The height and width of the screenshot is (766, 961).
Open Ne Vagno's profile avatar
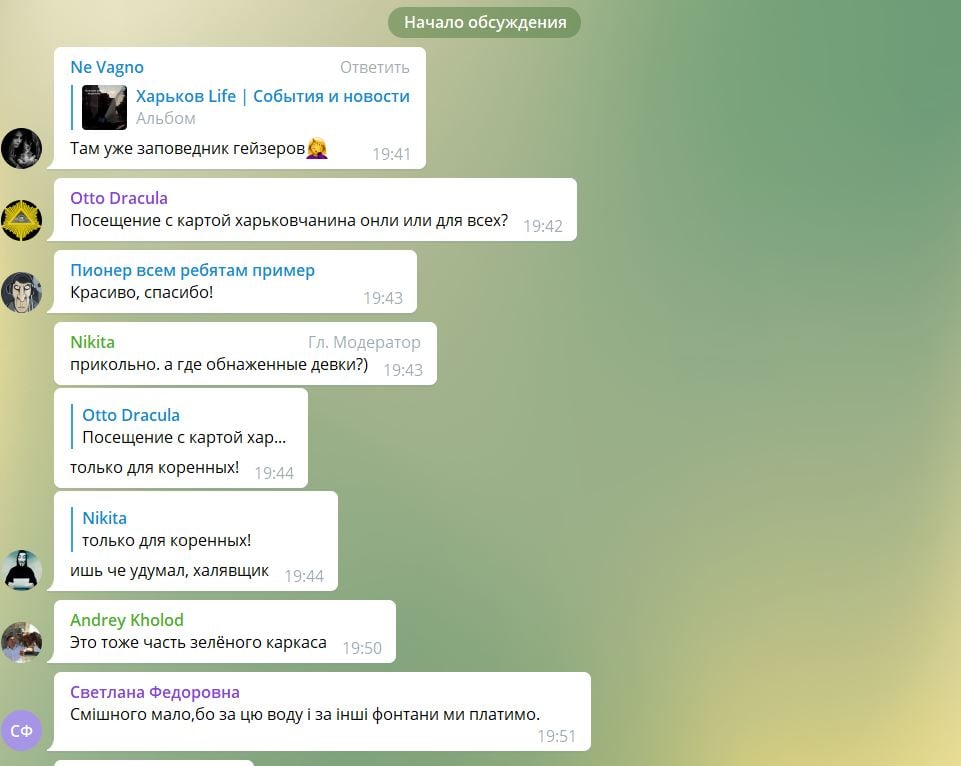[21, 148]
